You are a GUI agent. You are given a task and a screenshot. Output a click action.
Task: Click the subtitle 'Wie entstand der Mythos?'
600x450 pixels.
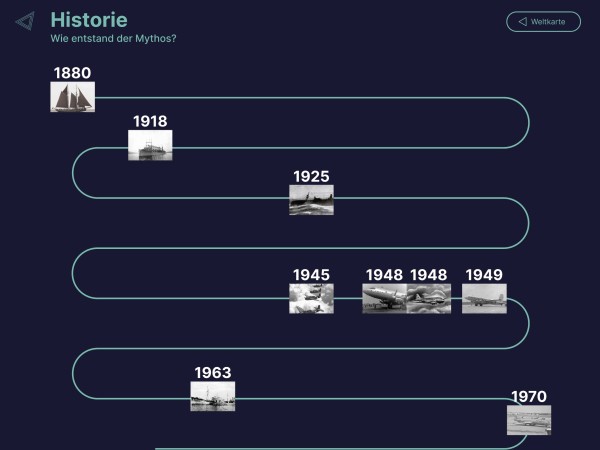[x=113, y=39]
